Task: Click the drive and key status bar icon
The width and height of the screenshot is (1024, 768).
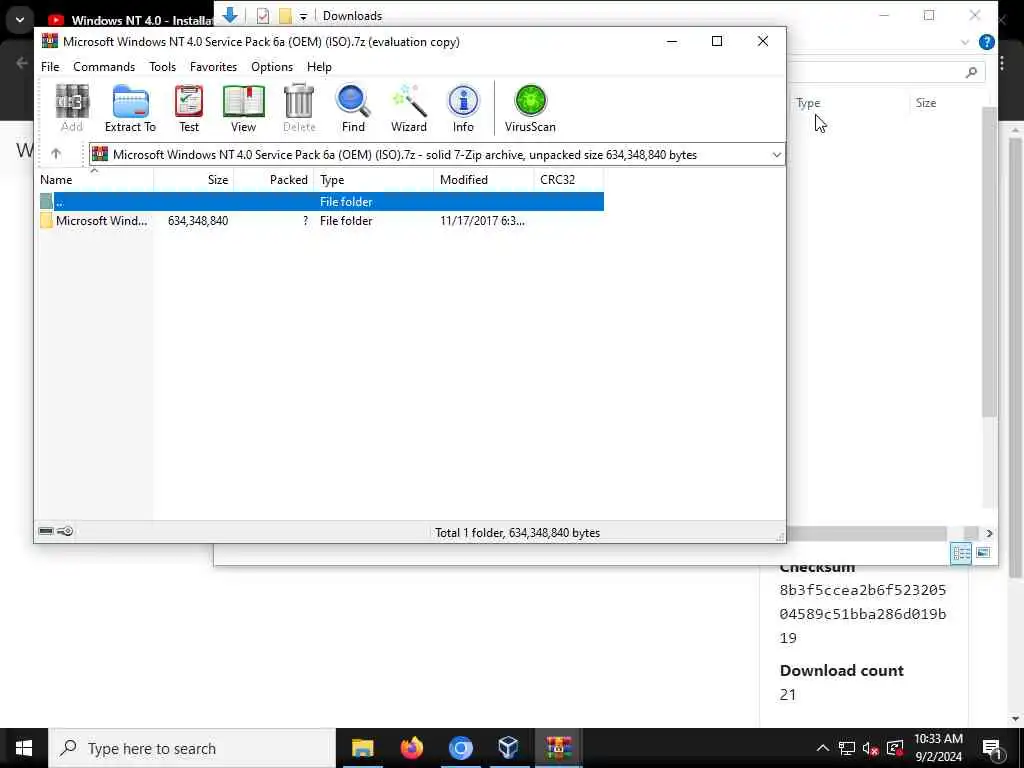Action: (x=56, y=532)
